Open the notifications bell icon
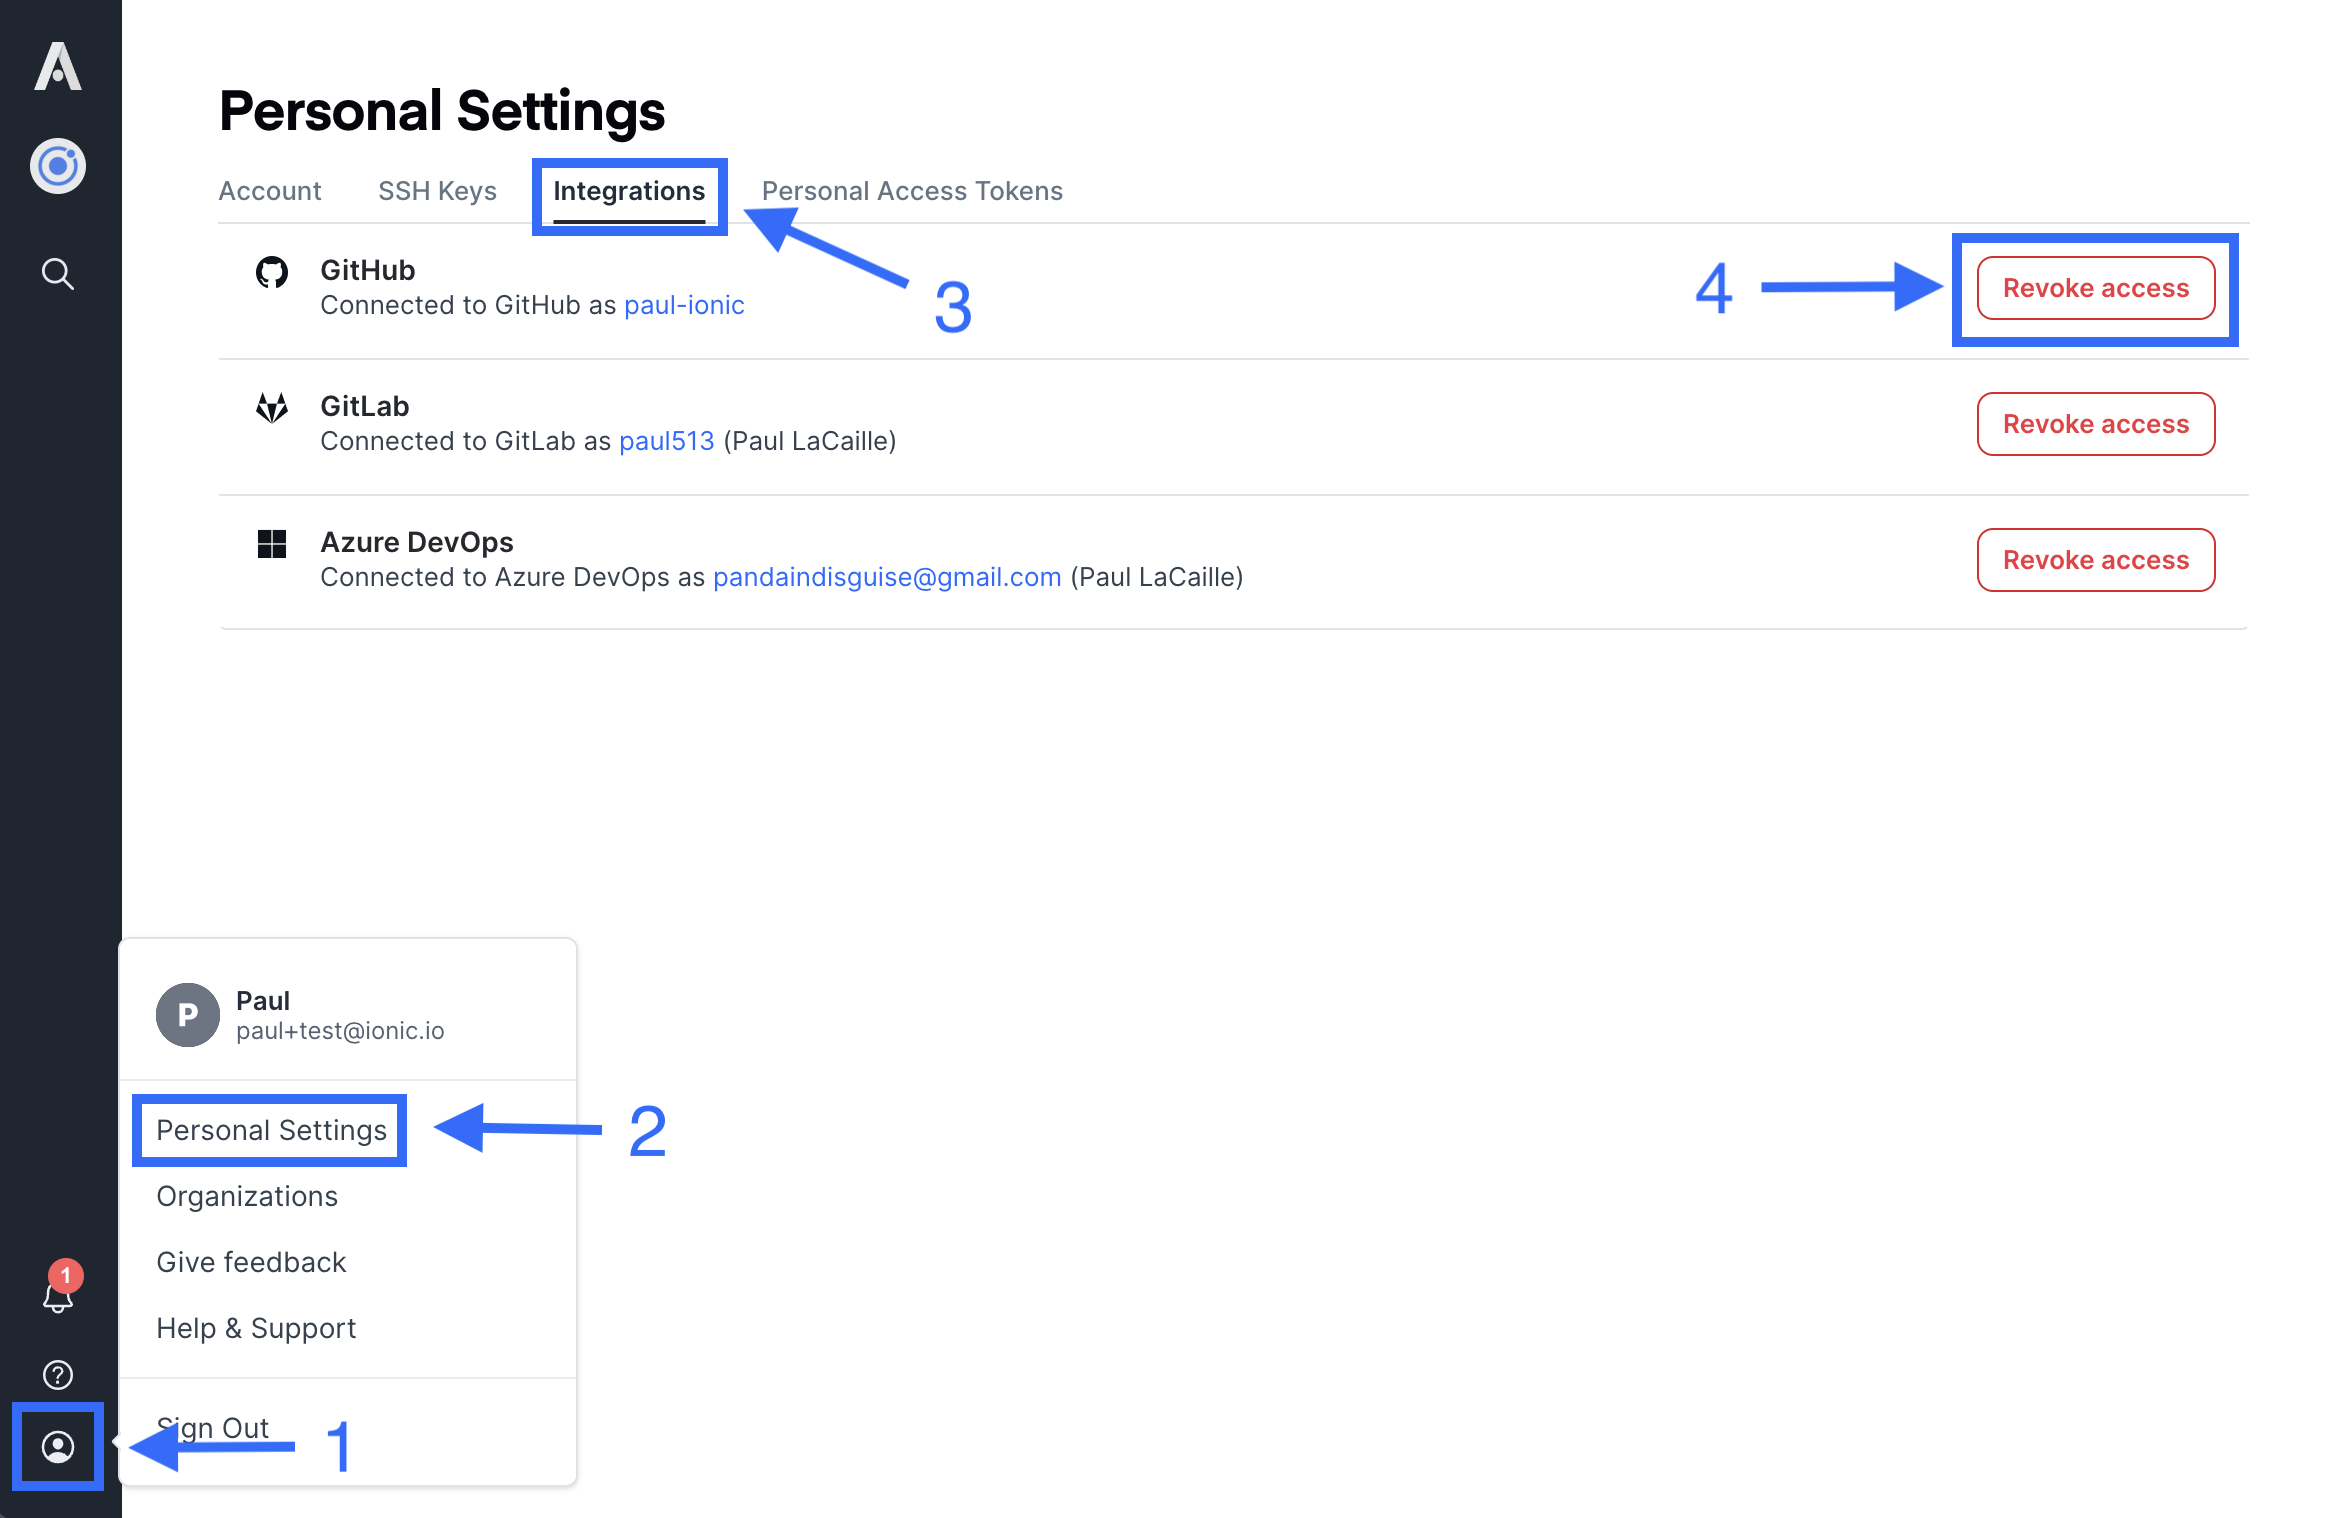2334x1518 pixels. (58, 1295)
